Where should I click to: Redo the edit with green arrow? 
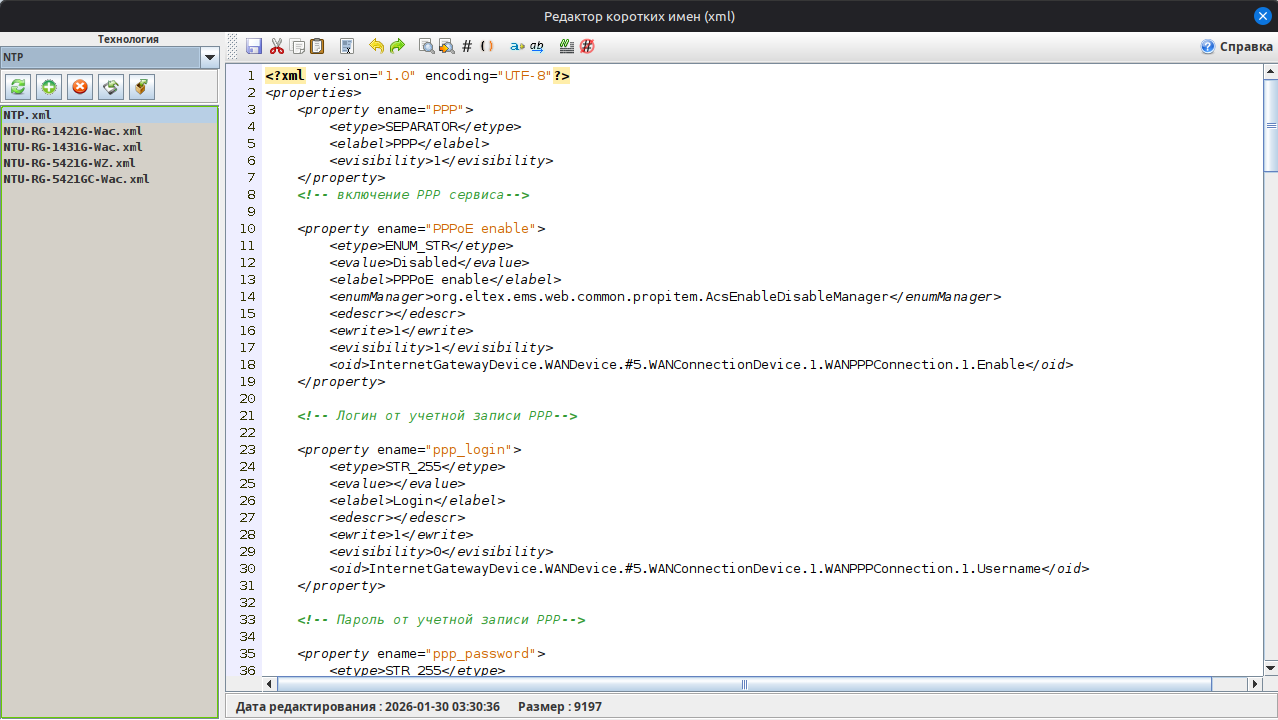click(x=397, y=46)
